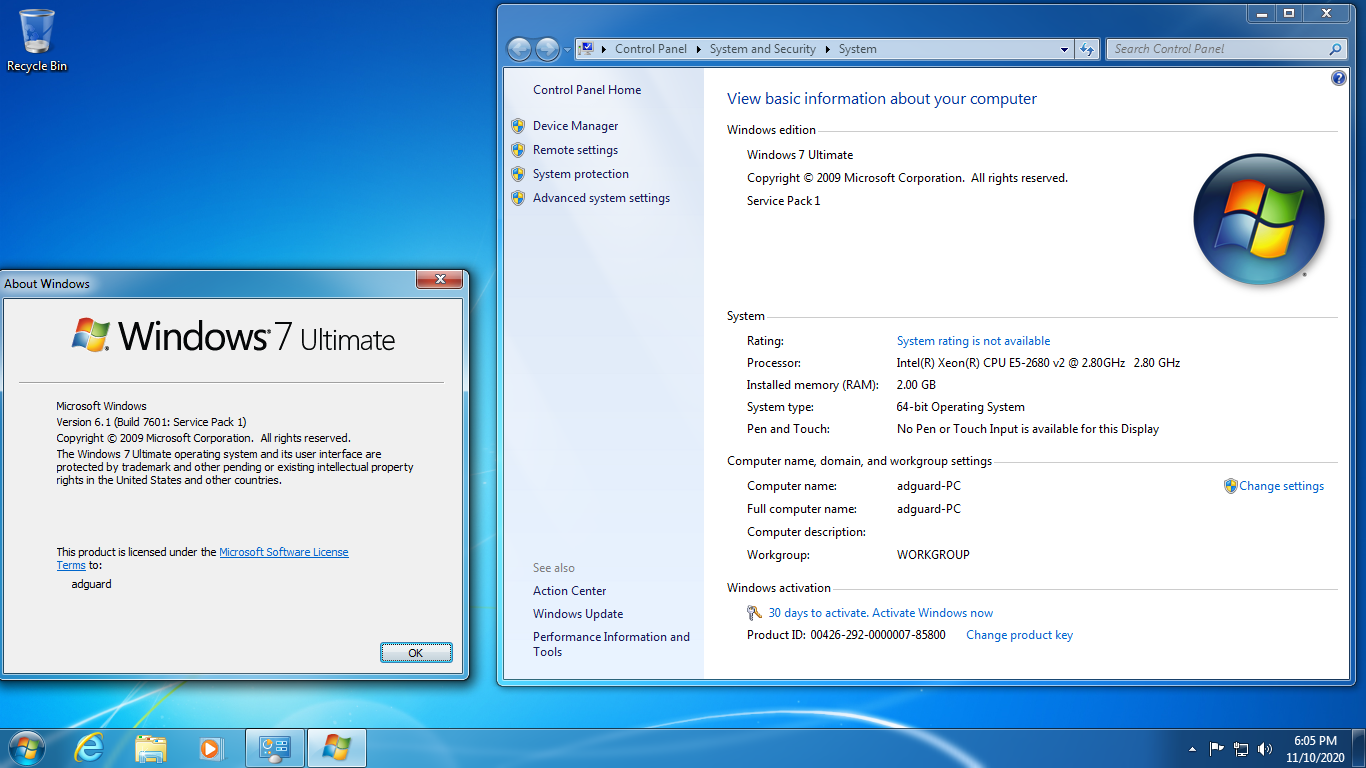This screenshot has height=768, width=1366.
Task: Click the Forward arrow in System window
Action: click(547, 49)
